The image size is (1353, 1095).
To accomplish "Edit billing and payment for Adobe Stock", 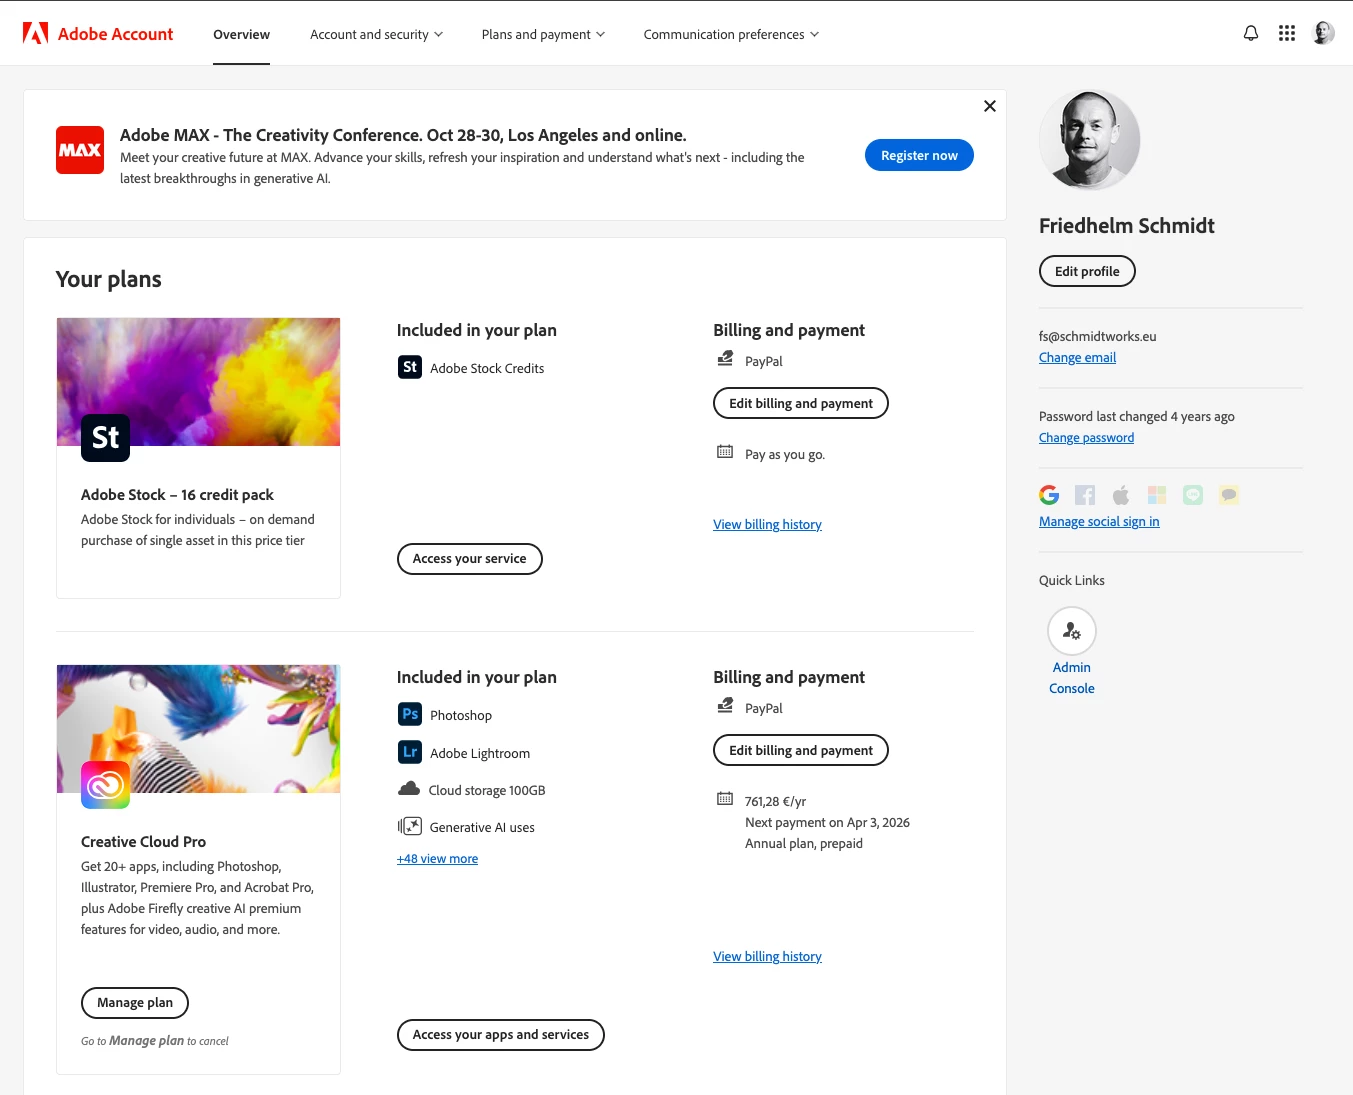I will (801, 403).
